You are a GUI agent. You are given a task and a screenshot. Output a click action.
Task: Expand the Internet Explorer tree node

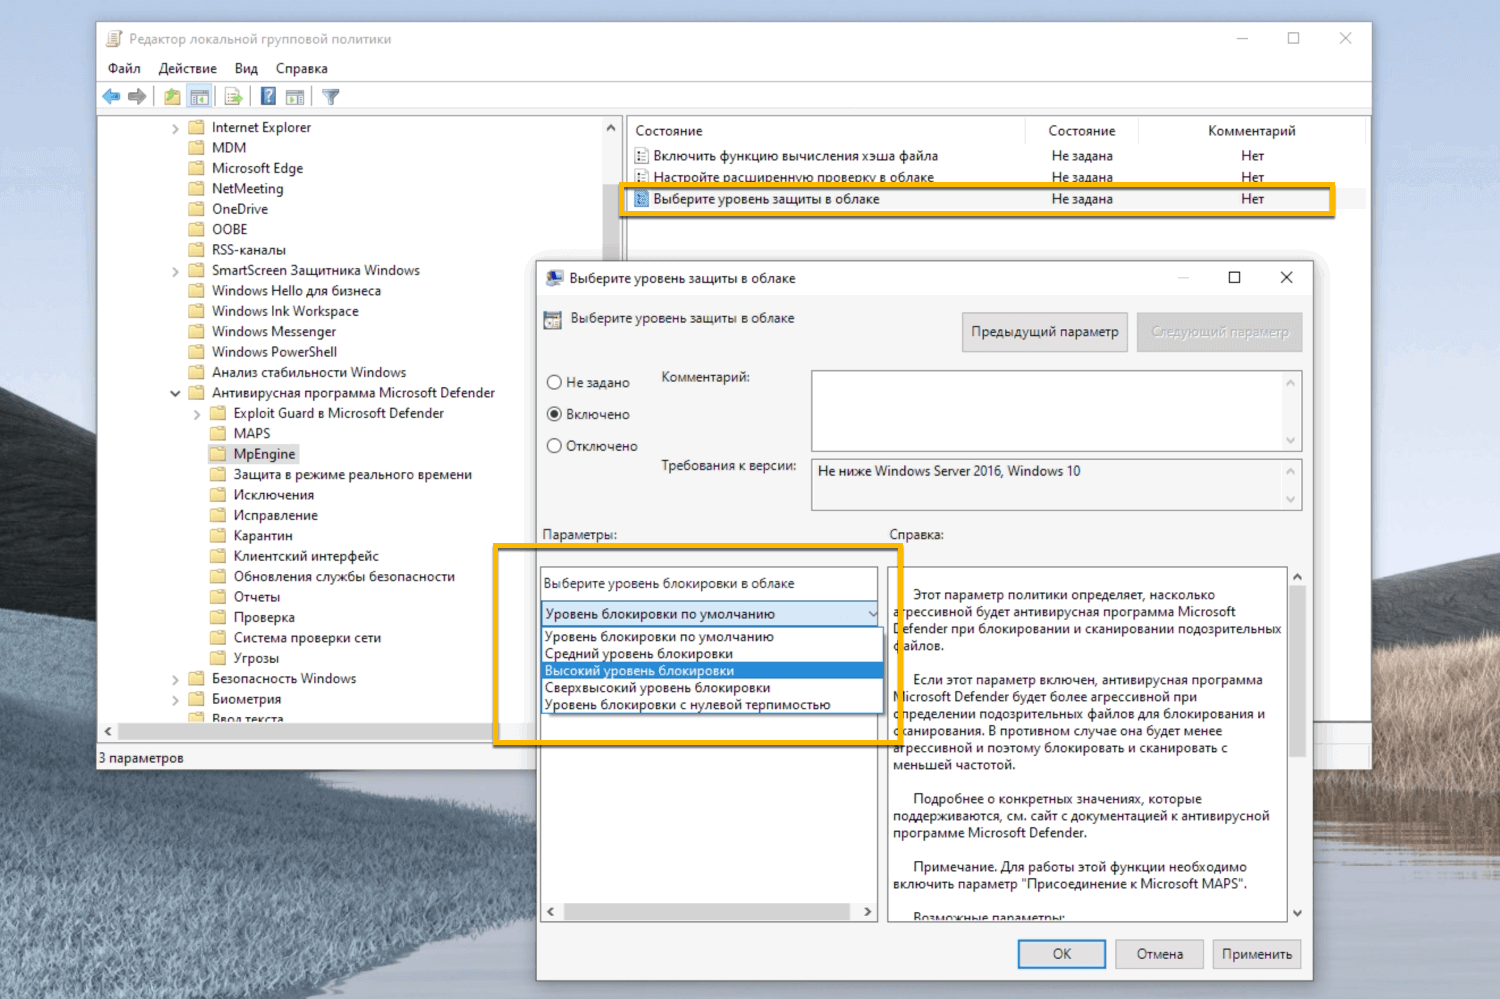(x=175, y=128)
